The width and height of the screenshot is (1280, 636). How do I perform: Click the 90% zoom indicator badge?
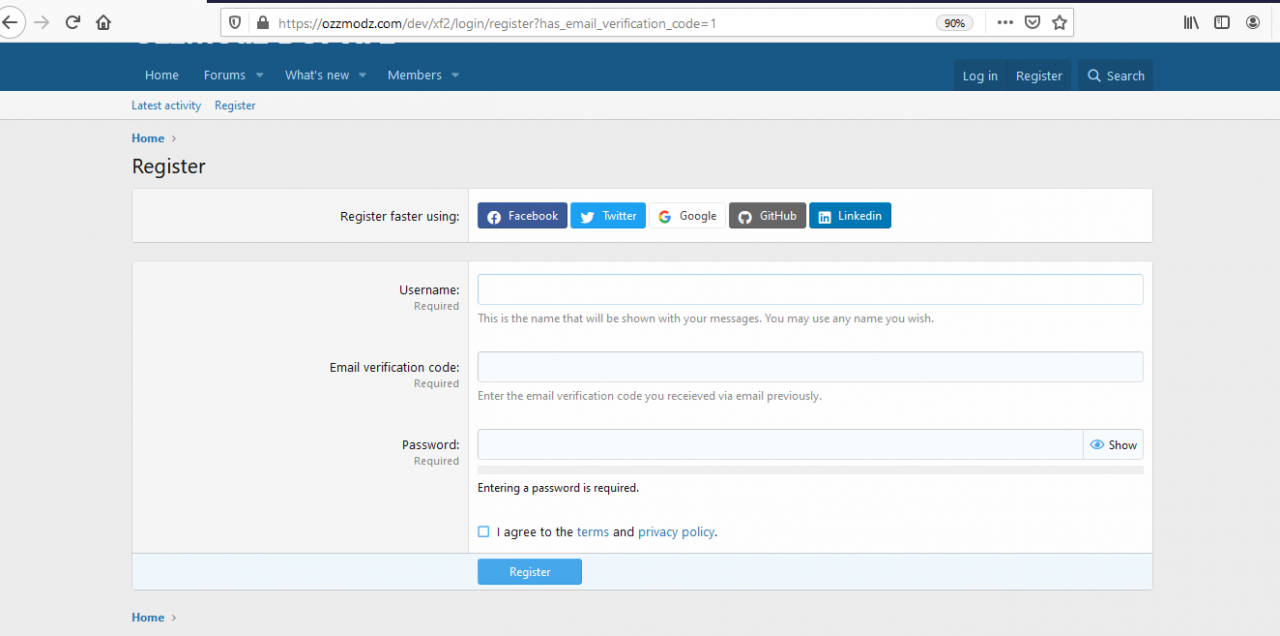954,21
